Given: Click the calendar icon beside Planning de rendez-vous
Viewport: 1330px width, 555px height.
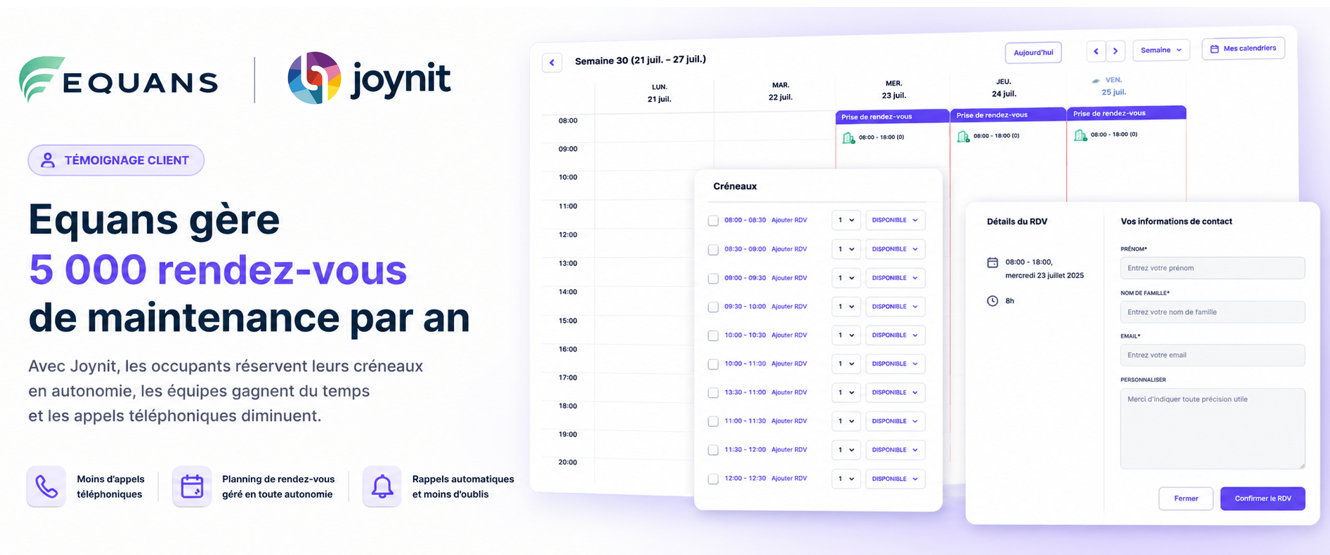Looking at the screenshot, I should pos(192,487).
